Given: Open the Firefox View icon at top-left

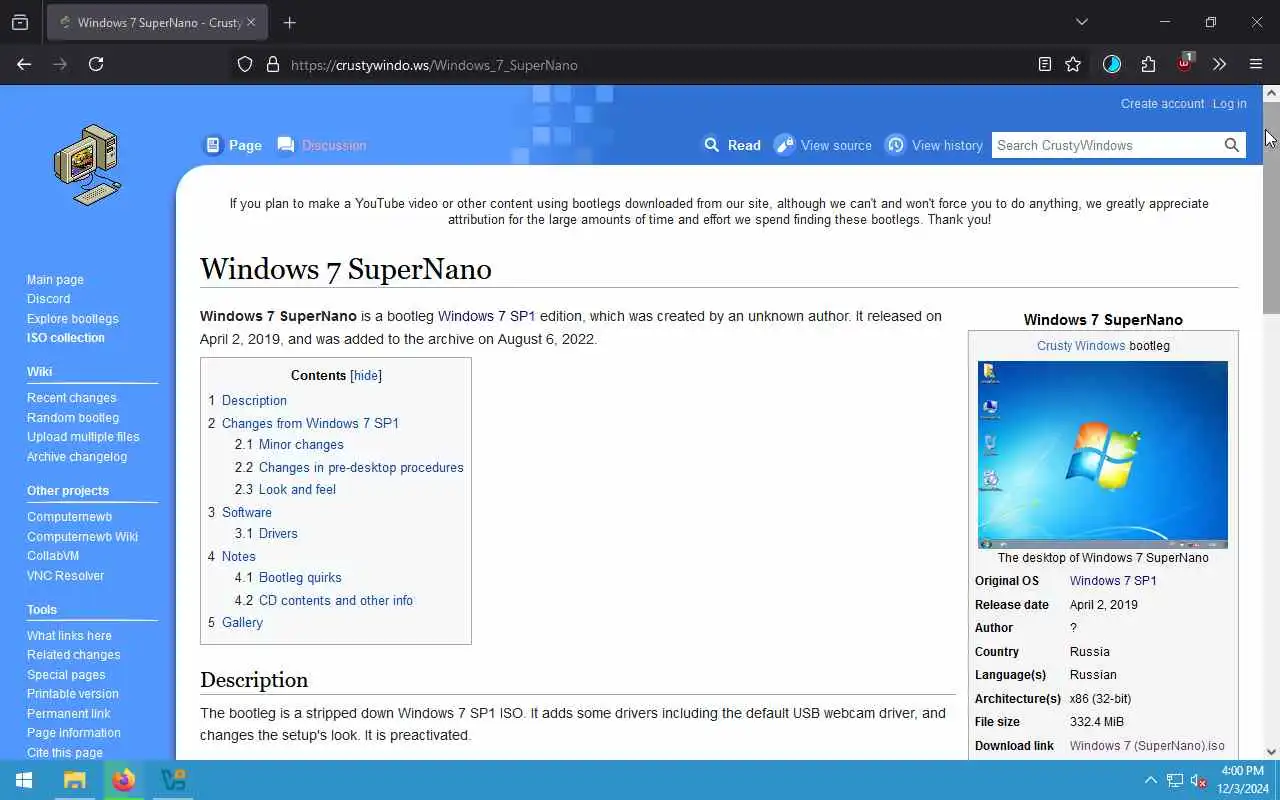Looking at the screenshot, I should (20, 22).
